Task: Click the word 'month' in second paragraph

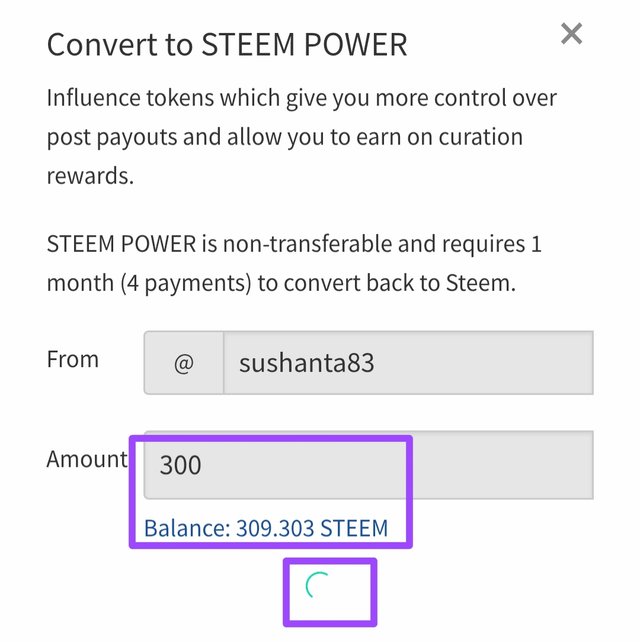Action: click(79, 282)
